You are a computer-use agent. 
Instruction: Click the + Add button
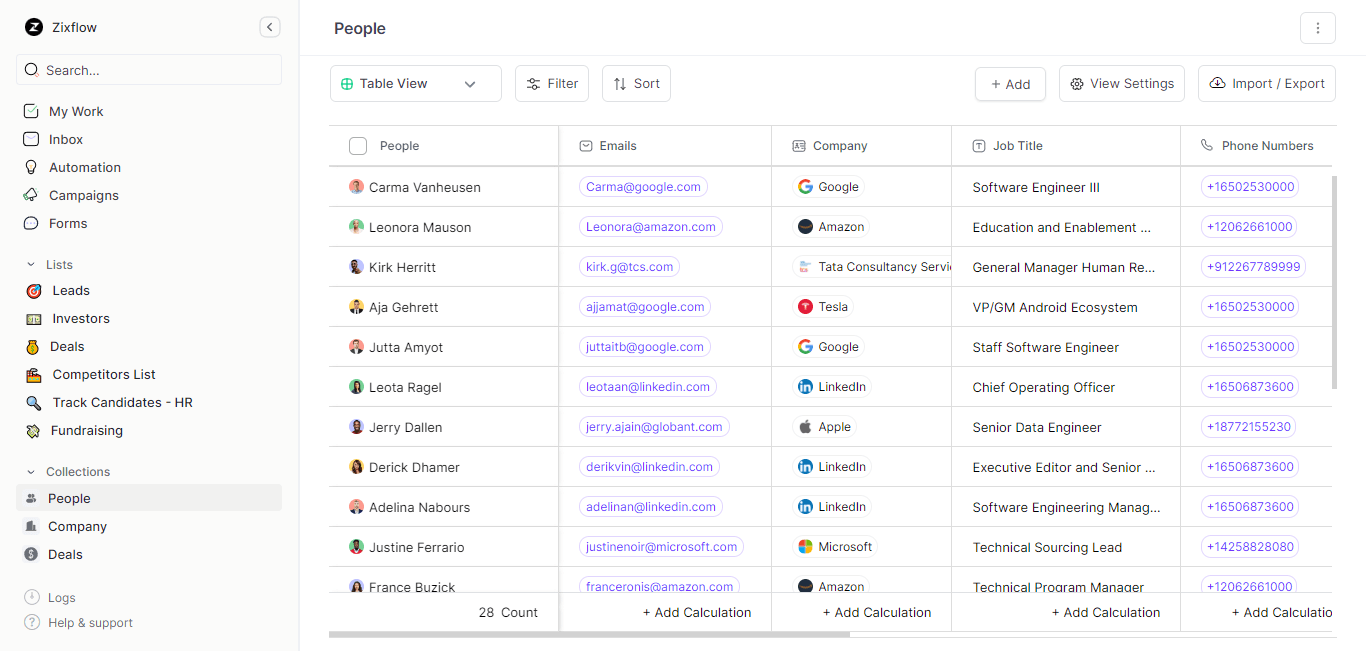tap(1010, 83)
